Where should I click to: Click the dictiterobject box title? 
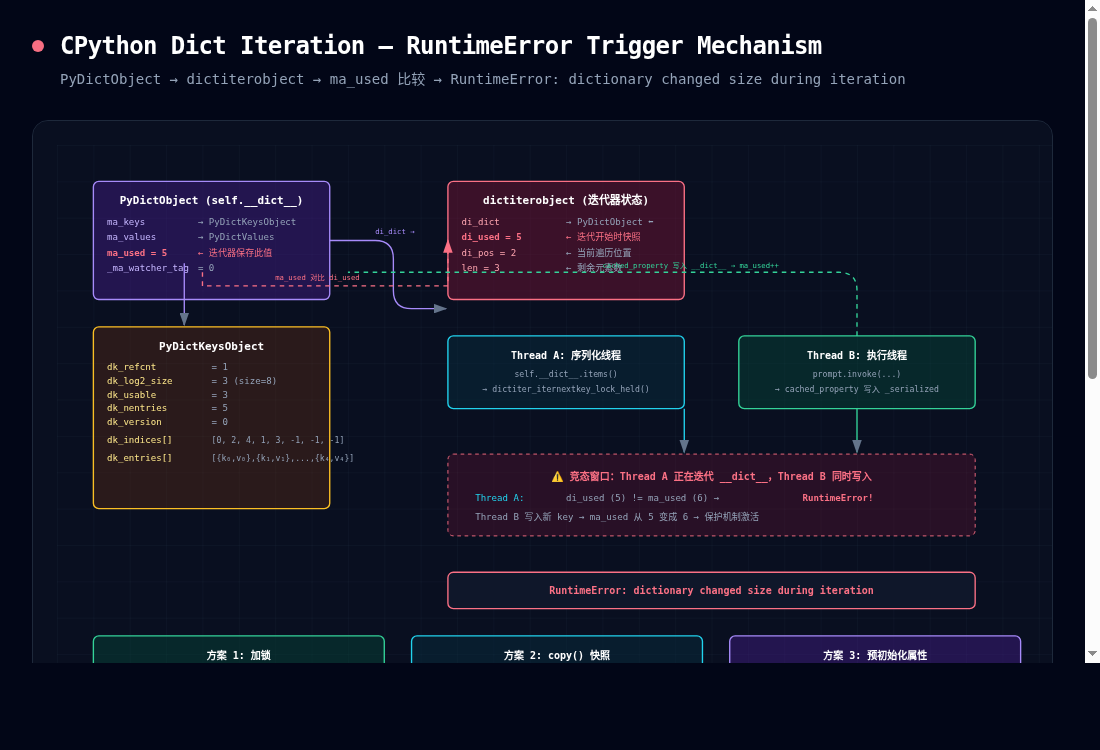tap(565, 200)
